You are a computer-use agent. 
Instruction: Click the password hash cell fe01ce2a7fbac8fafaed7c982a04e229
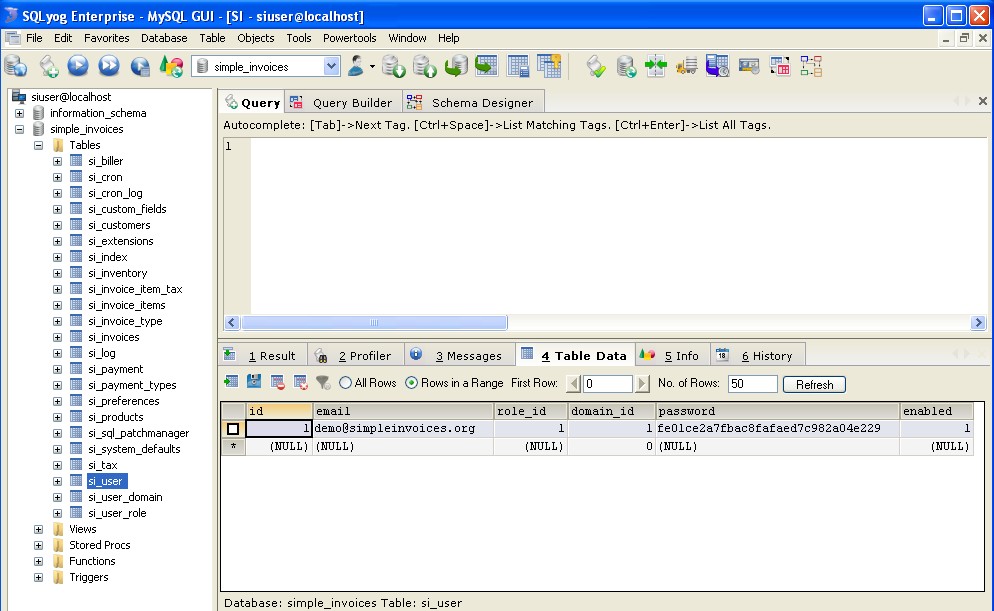777,428
